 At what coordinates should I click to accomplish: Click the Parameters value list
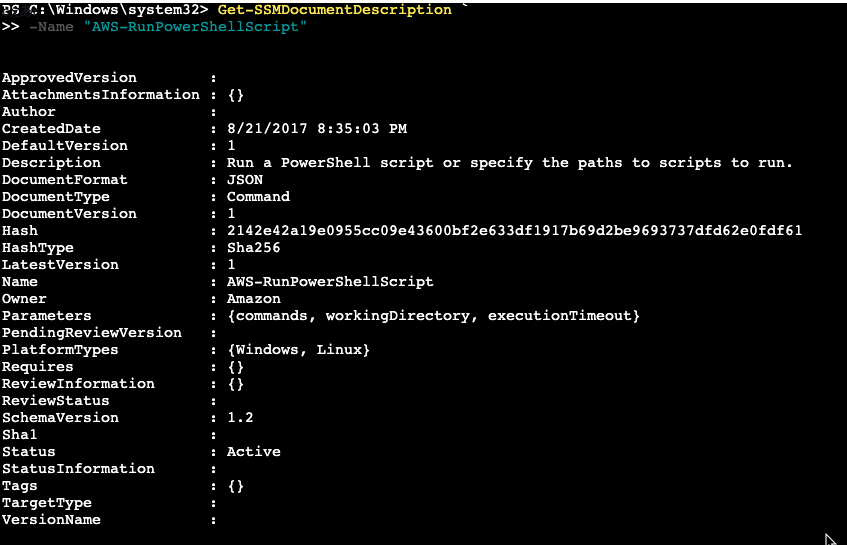[433, 316]
